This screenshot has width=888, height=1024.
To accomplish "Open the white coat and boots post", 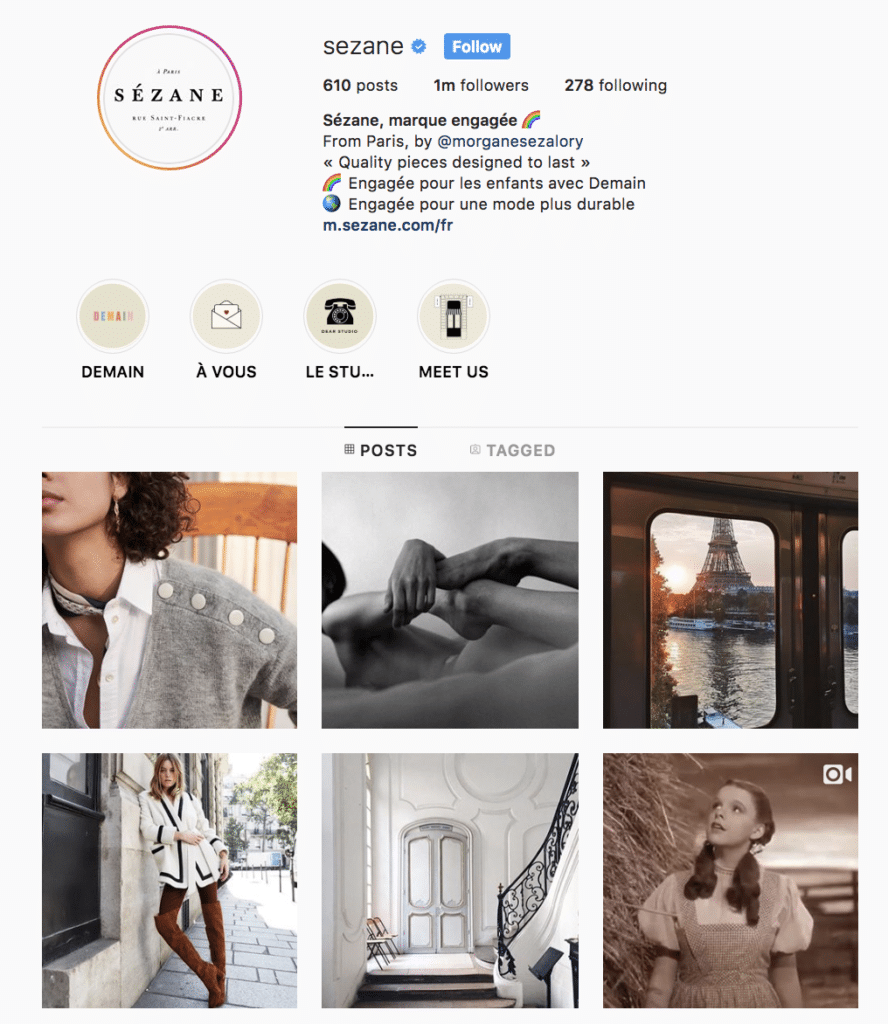I will pyautogui.click(x=170, y=880).
